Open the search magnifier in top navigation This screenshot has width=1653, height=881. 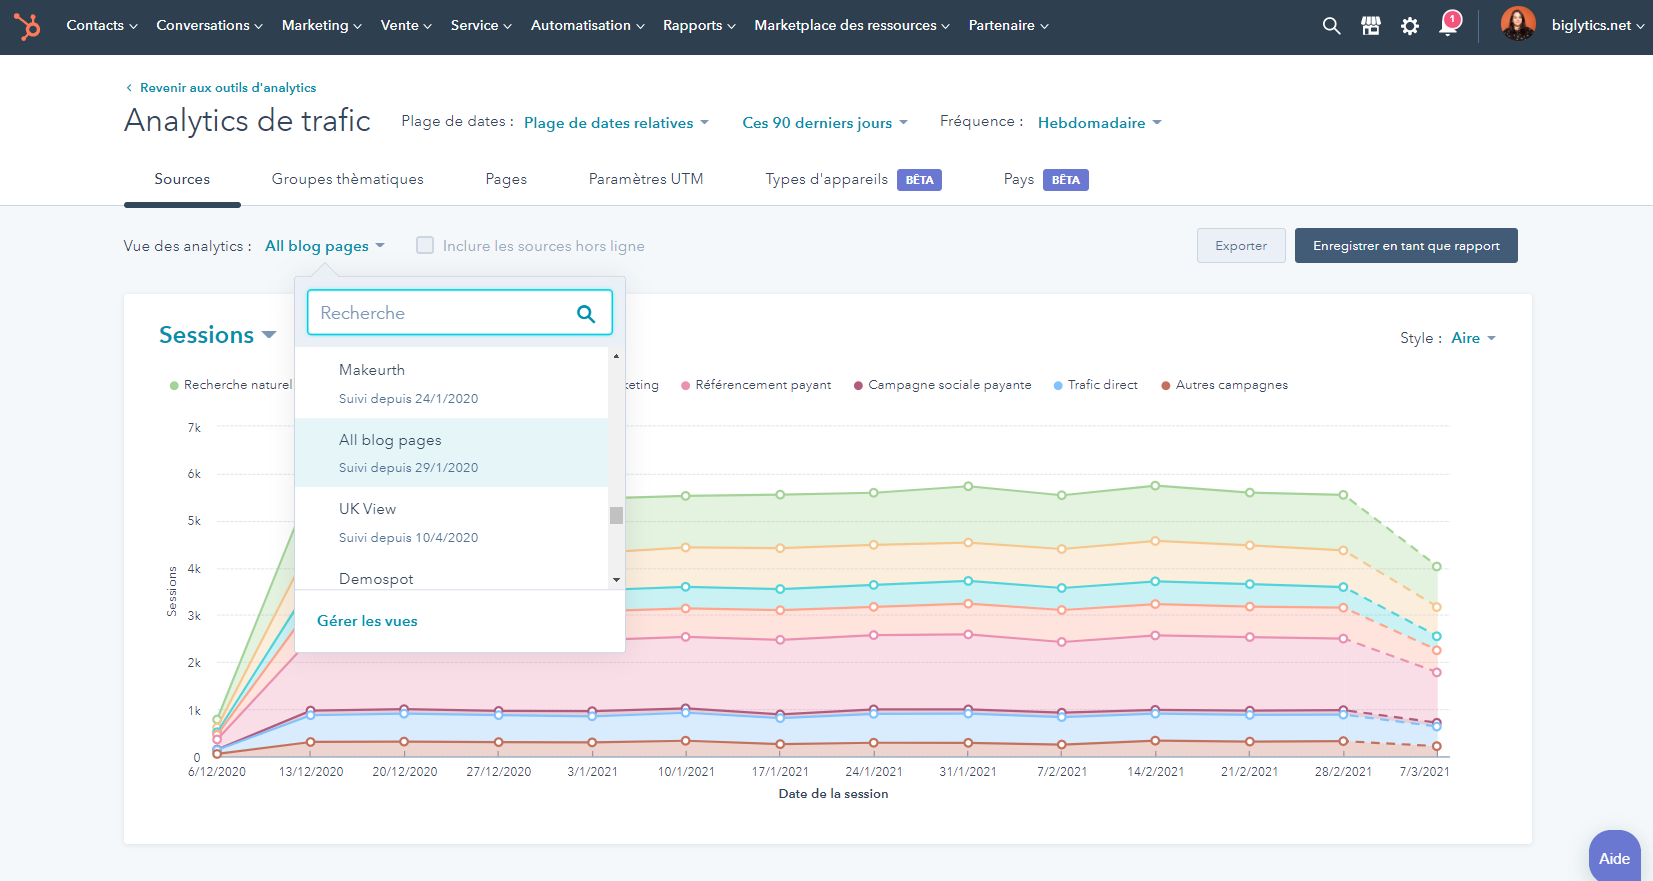coord(1331,26)
